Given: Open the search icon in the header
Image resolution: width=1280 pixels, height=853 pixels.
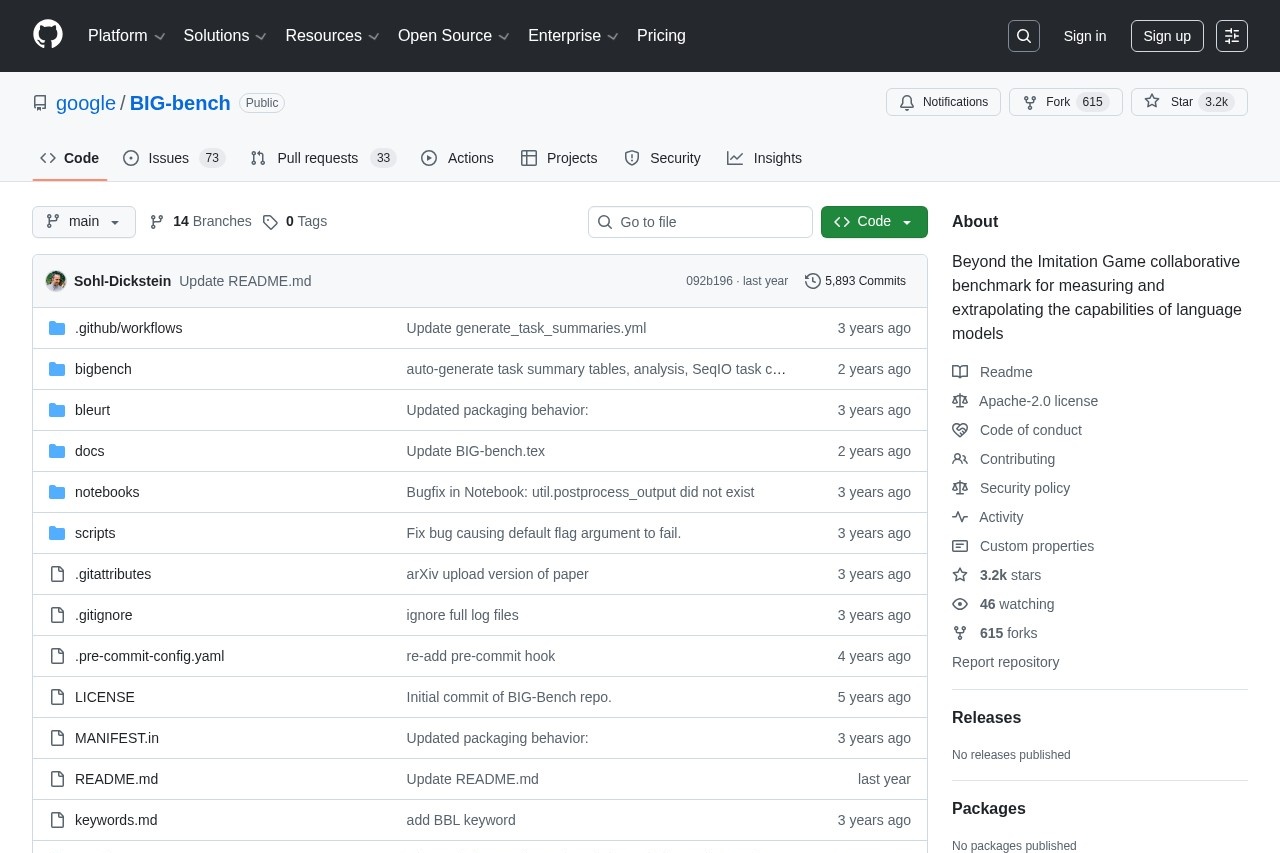Looking at the screenshot, I should click(x=1023, y=35).
